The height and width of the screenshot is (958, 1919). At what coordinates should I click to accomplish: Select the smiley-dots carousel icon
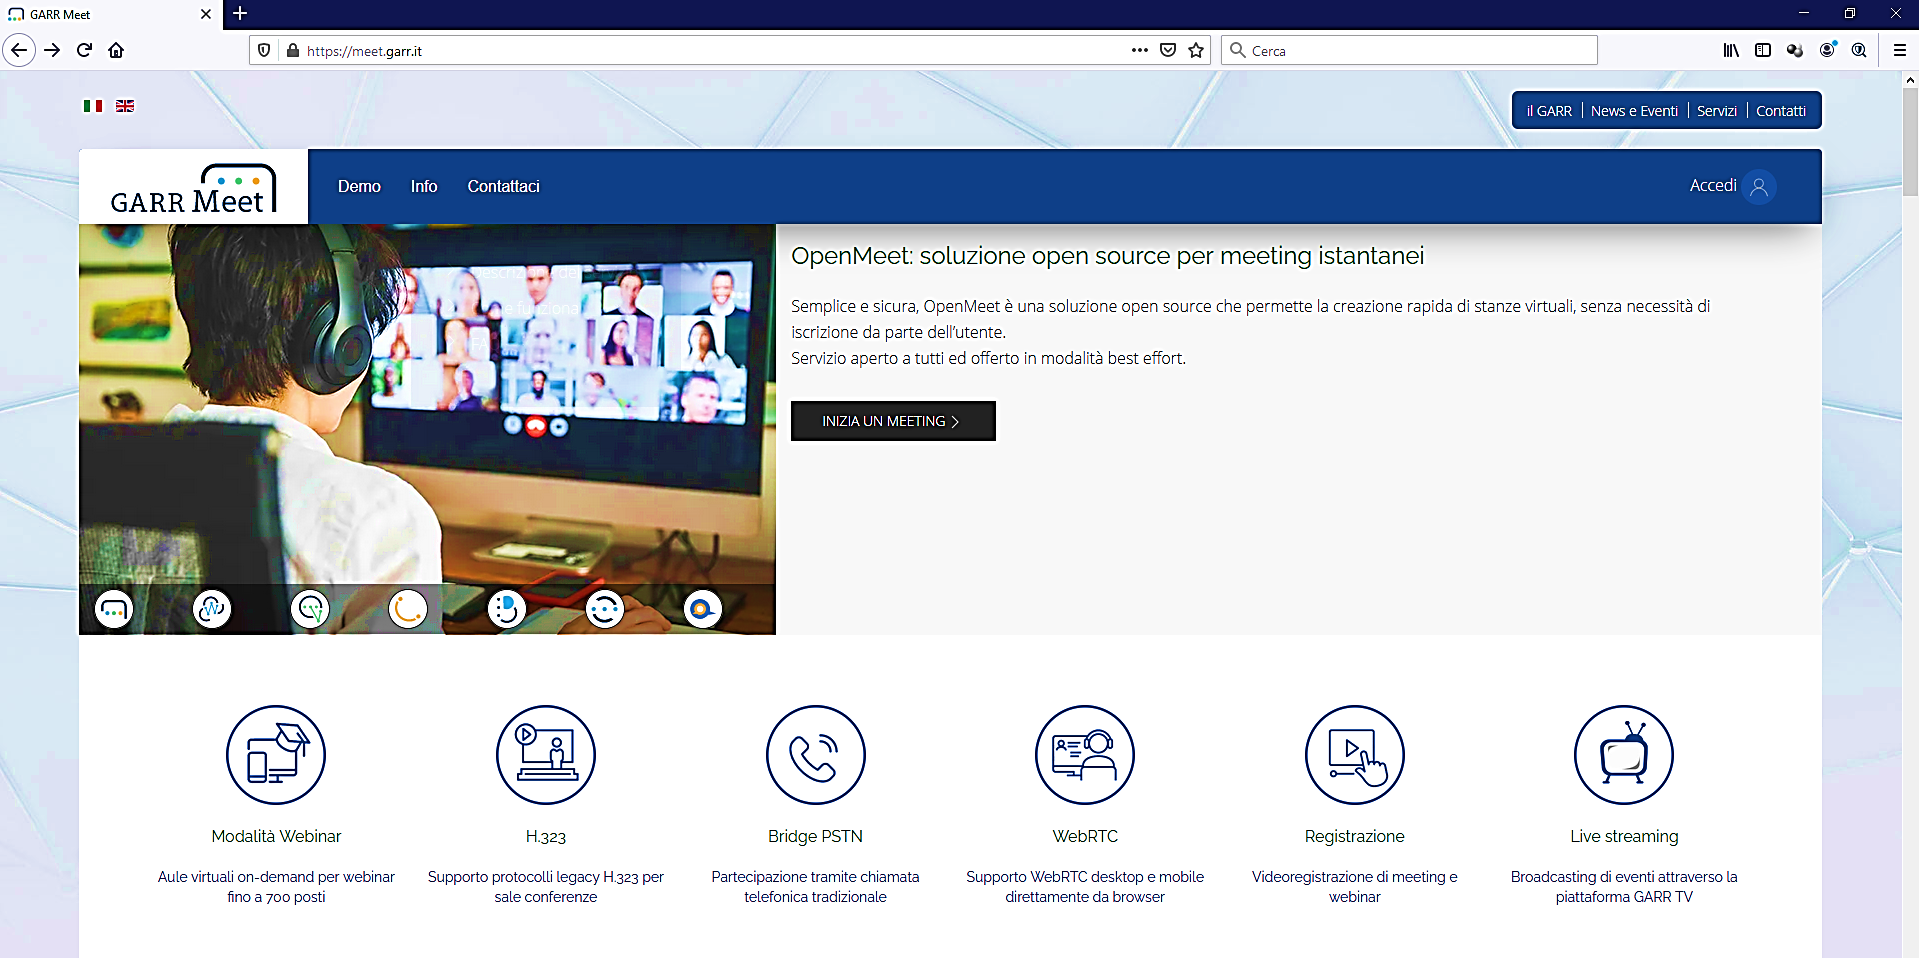(x=605, y=609)
